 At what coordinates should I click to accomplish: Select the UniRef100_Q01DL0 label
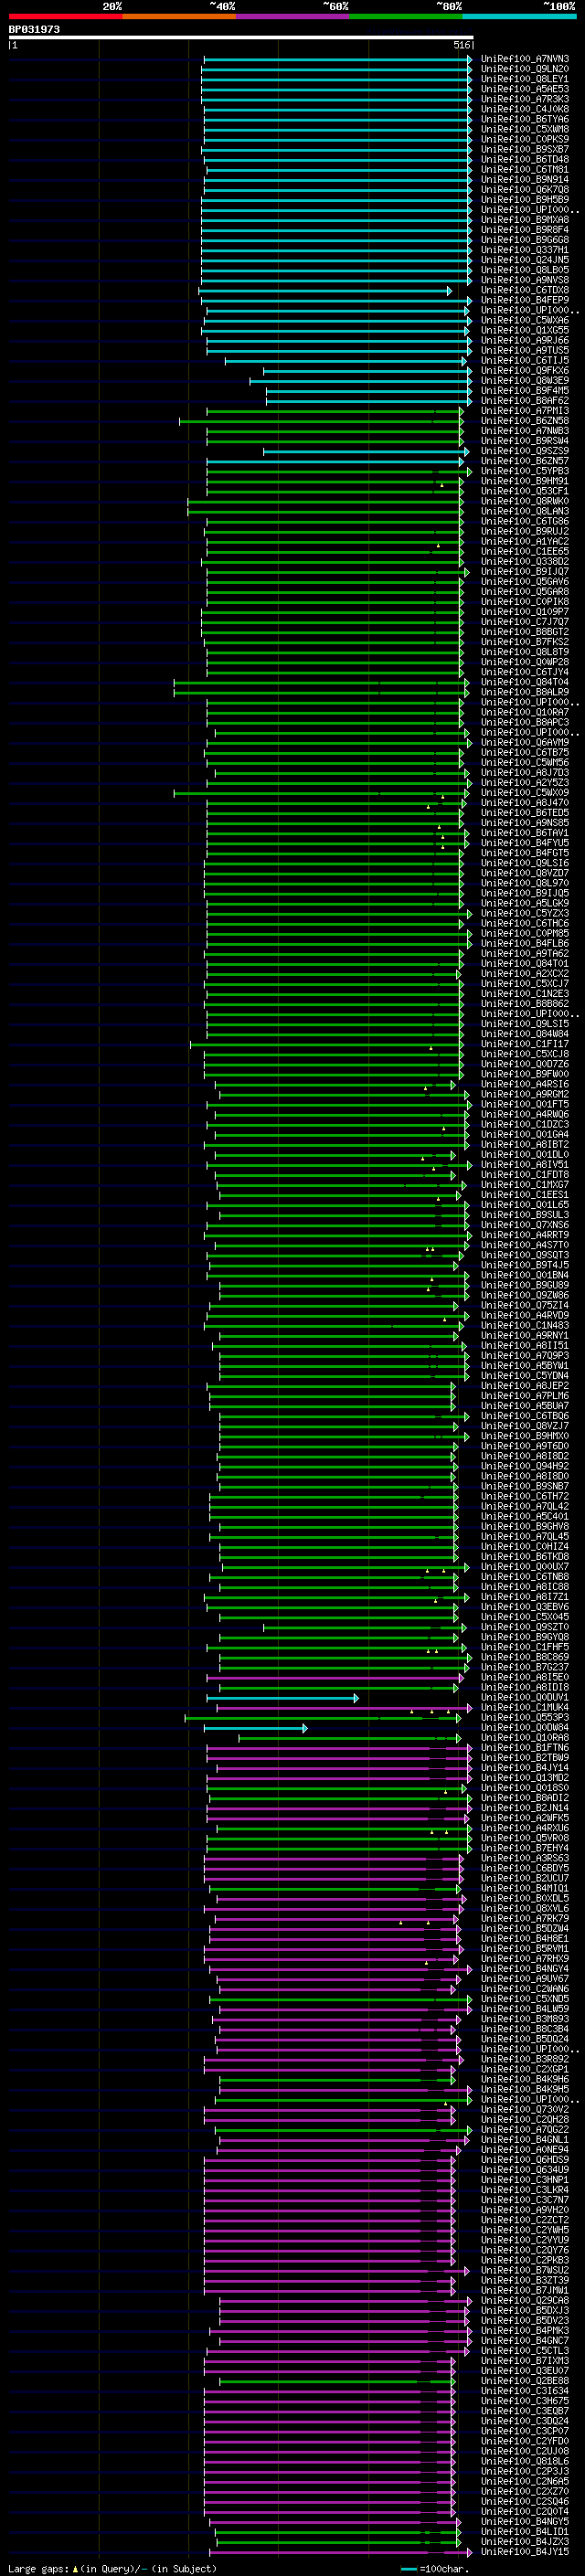pyautogui.click(x=525, y=1154)
